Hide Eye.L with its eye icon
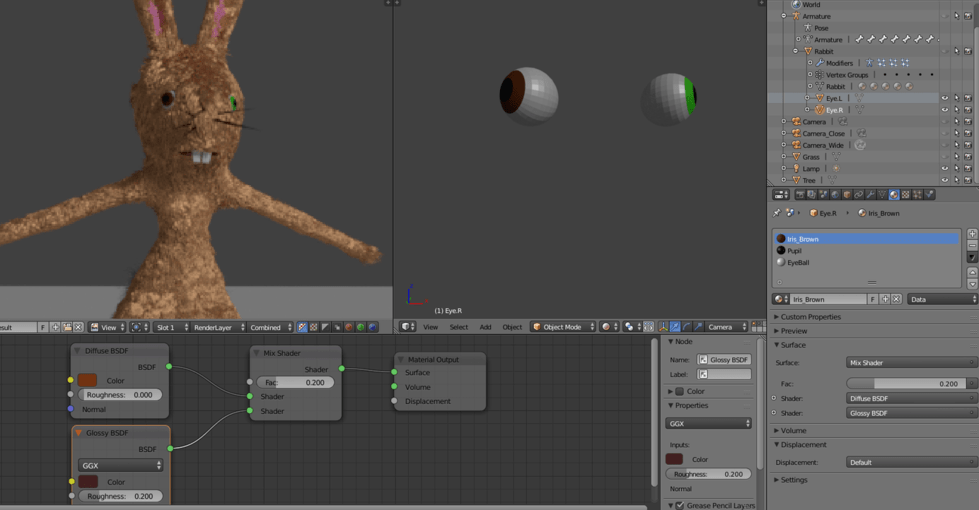The image size is (979, 510). pyautogui.click(x=945, y=98)
